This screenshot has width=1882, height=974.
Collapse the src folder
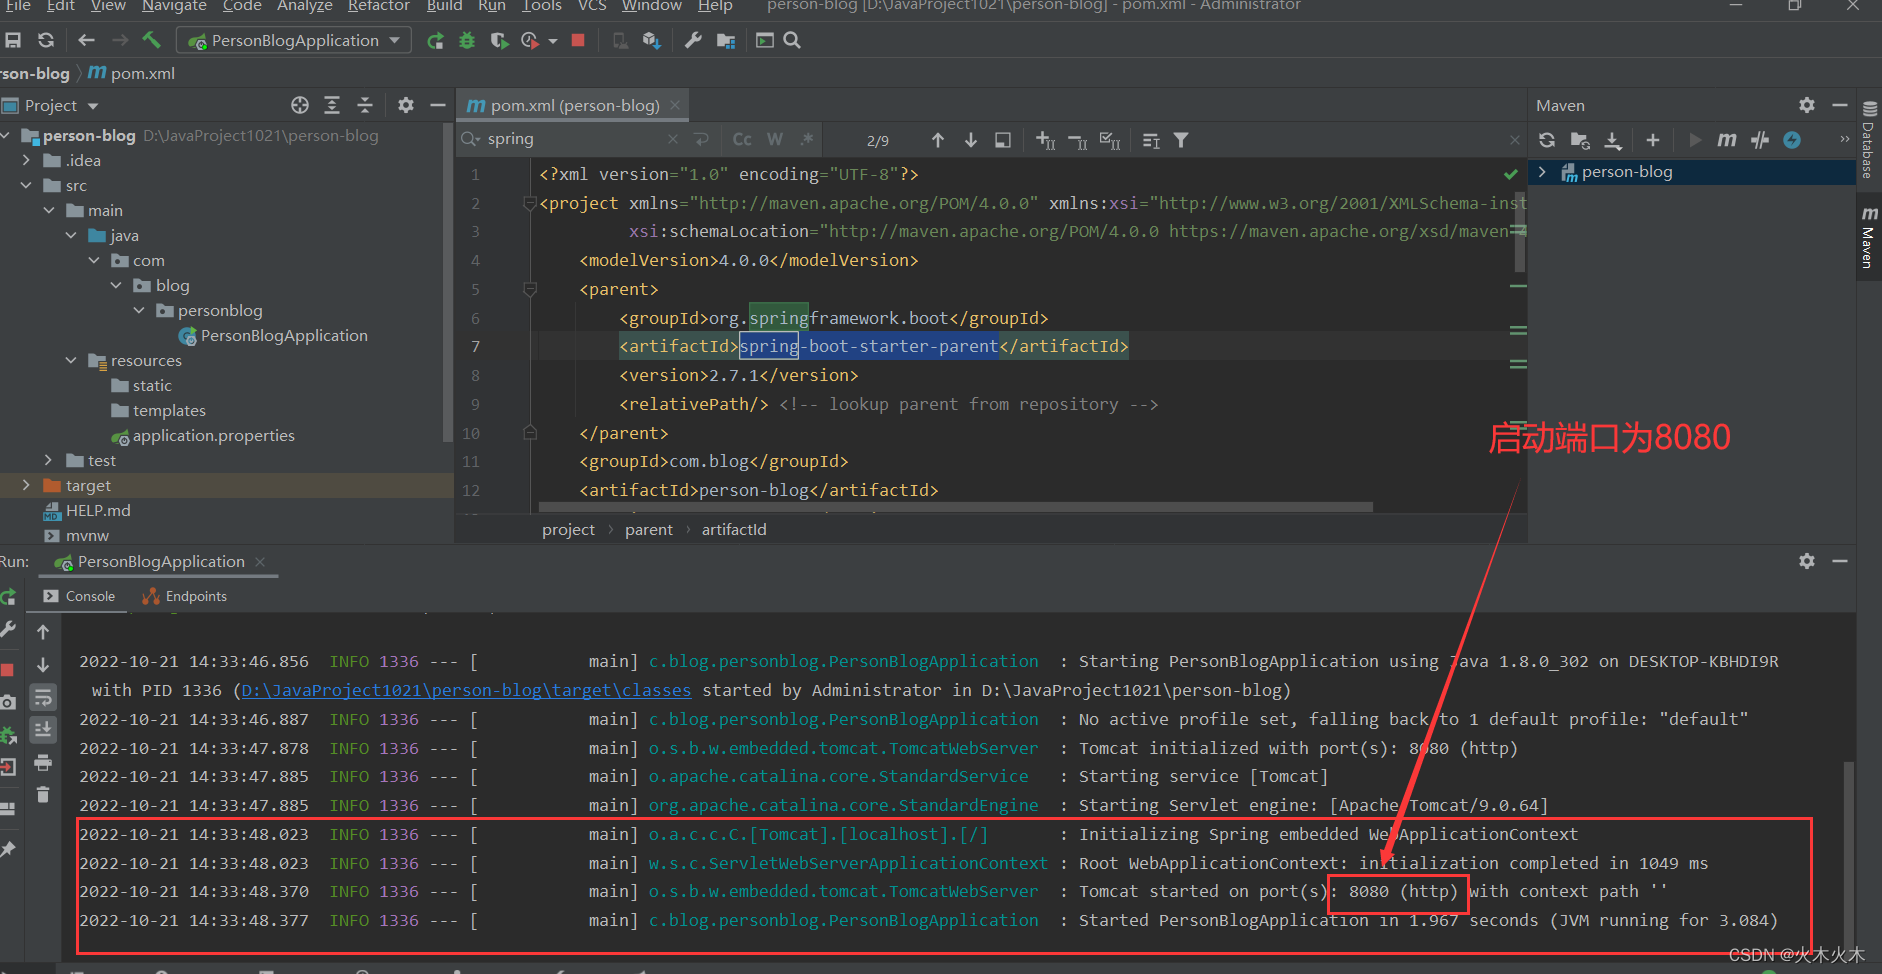coord(26,185)
